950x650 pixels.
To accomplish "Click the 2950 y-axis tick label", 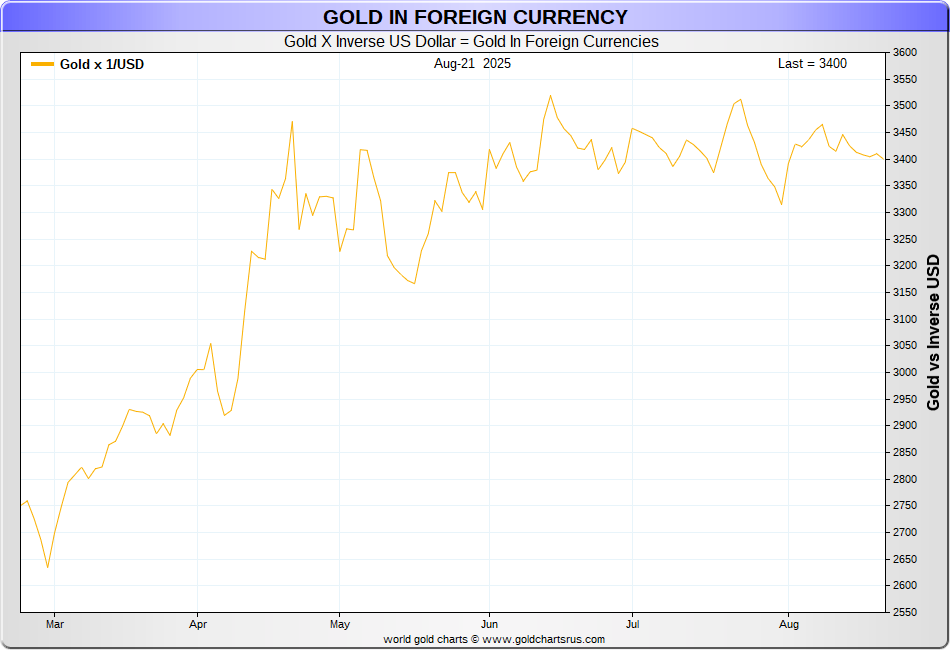I will pyautogui.click(x=905, y=399).
